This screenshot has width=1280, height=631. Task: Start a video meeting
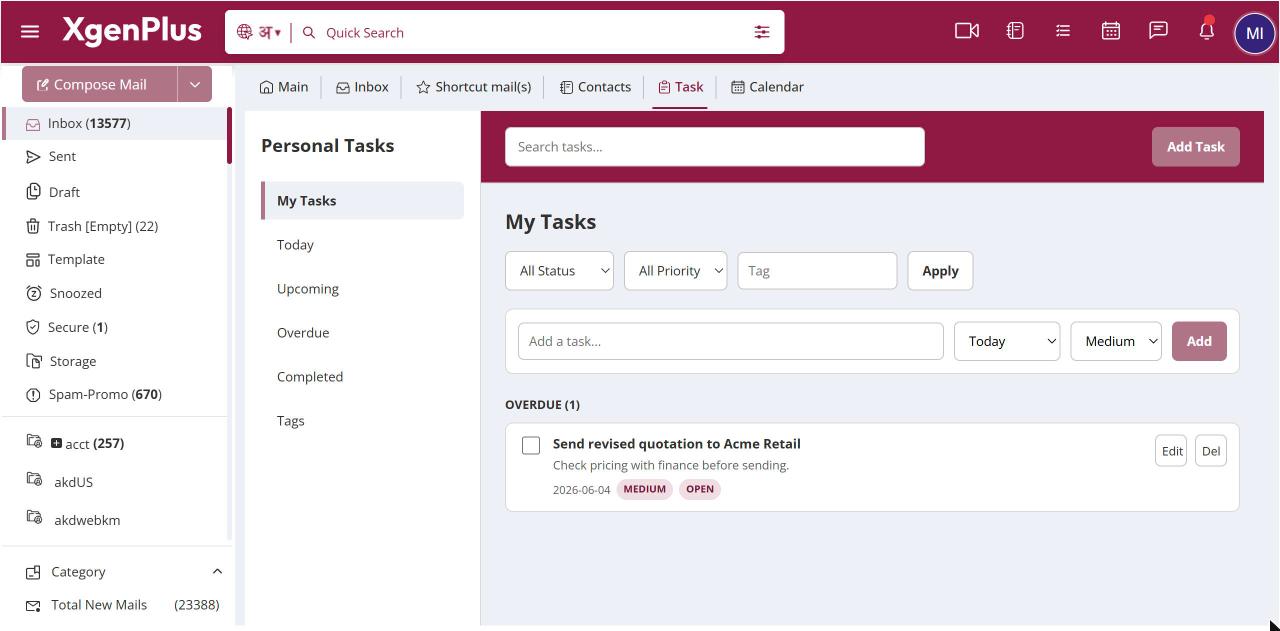(967, 31)
